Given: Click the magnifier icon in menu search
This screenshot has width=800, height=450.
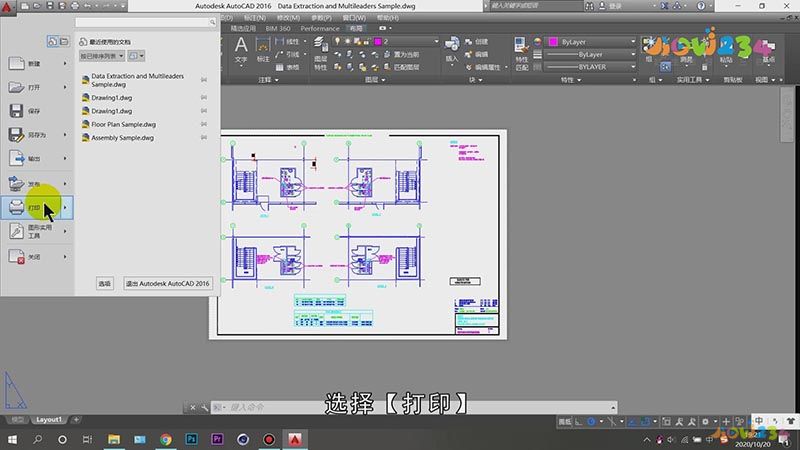Looking at the screenshot, I should 212,22.
